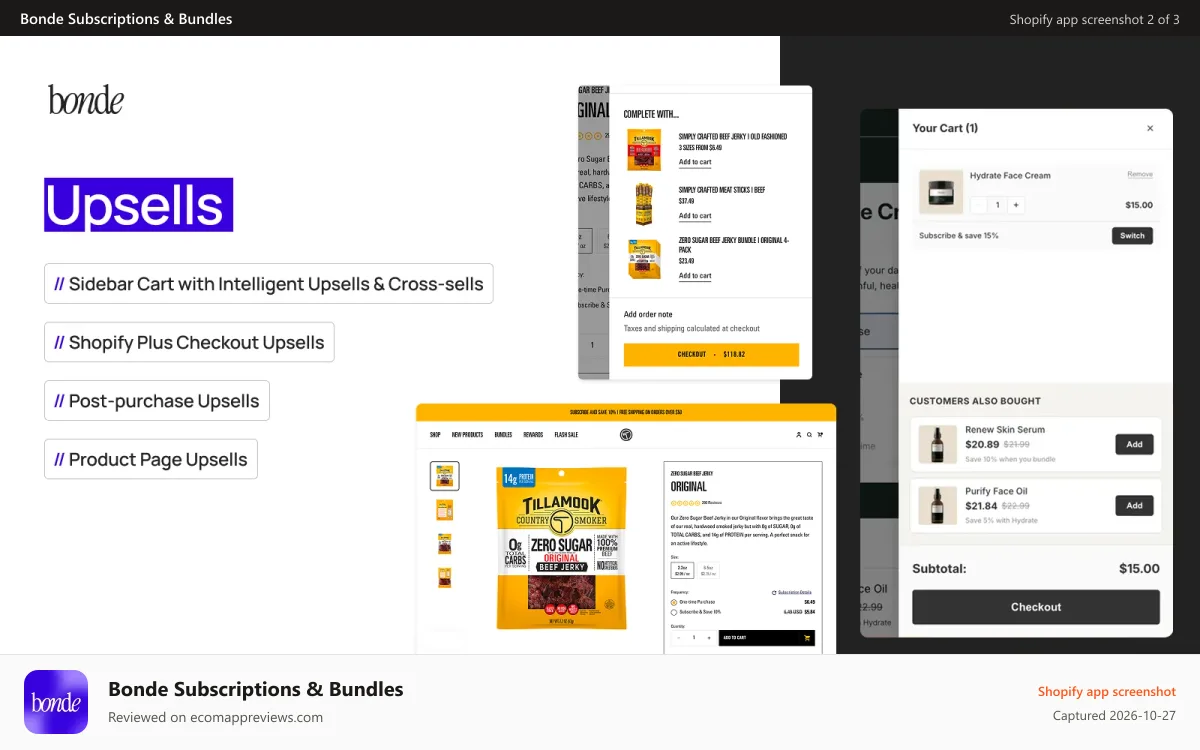1200x750 pixels.
Task: Click the Hydrate Face Cream product image
Action: pos(940,191)
